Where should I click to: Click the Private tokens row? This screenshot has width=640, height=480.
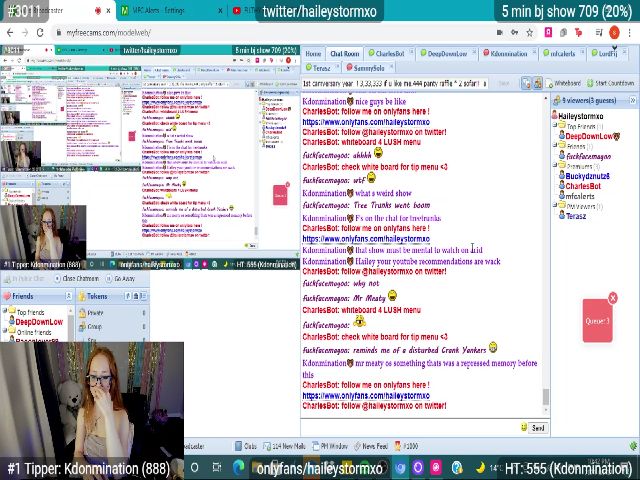point(112,313)
